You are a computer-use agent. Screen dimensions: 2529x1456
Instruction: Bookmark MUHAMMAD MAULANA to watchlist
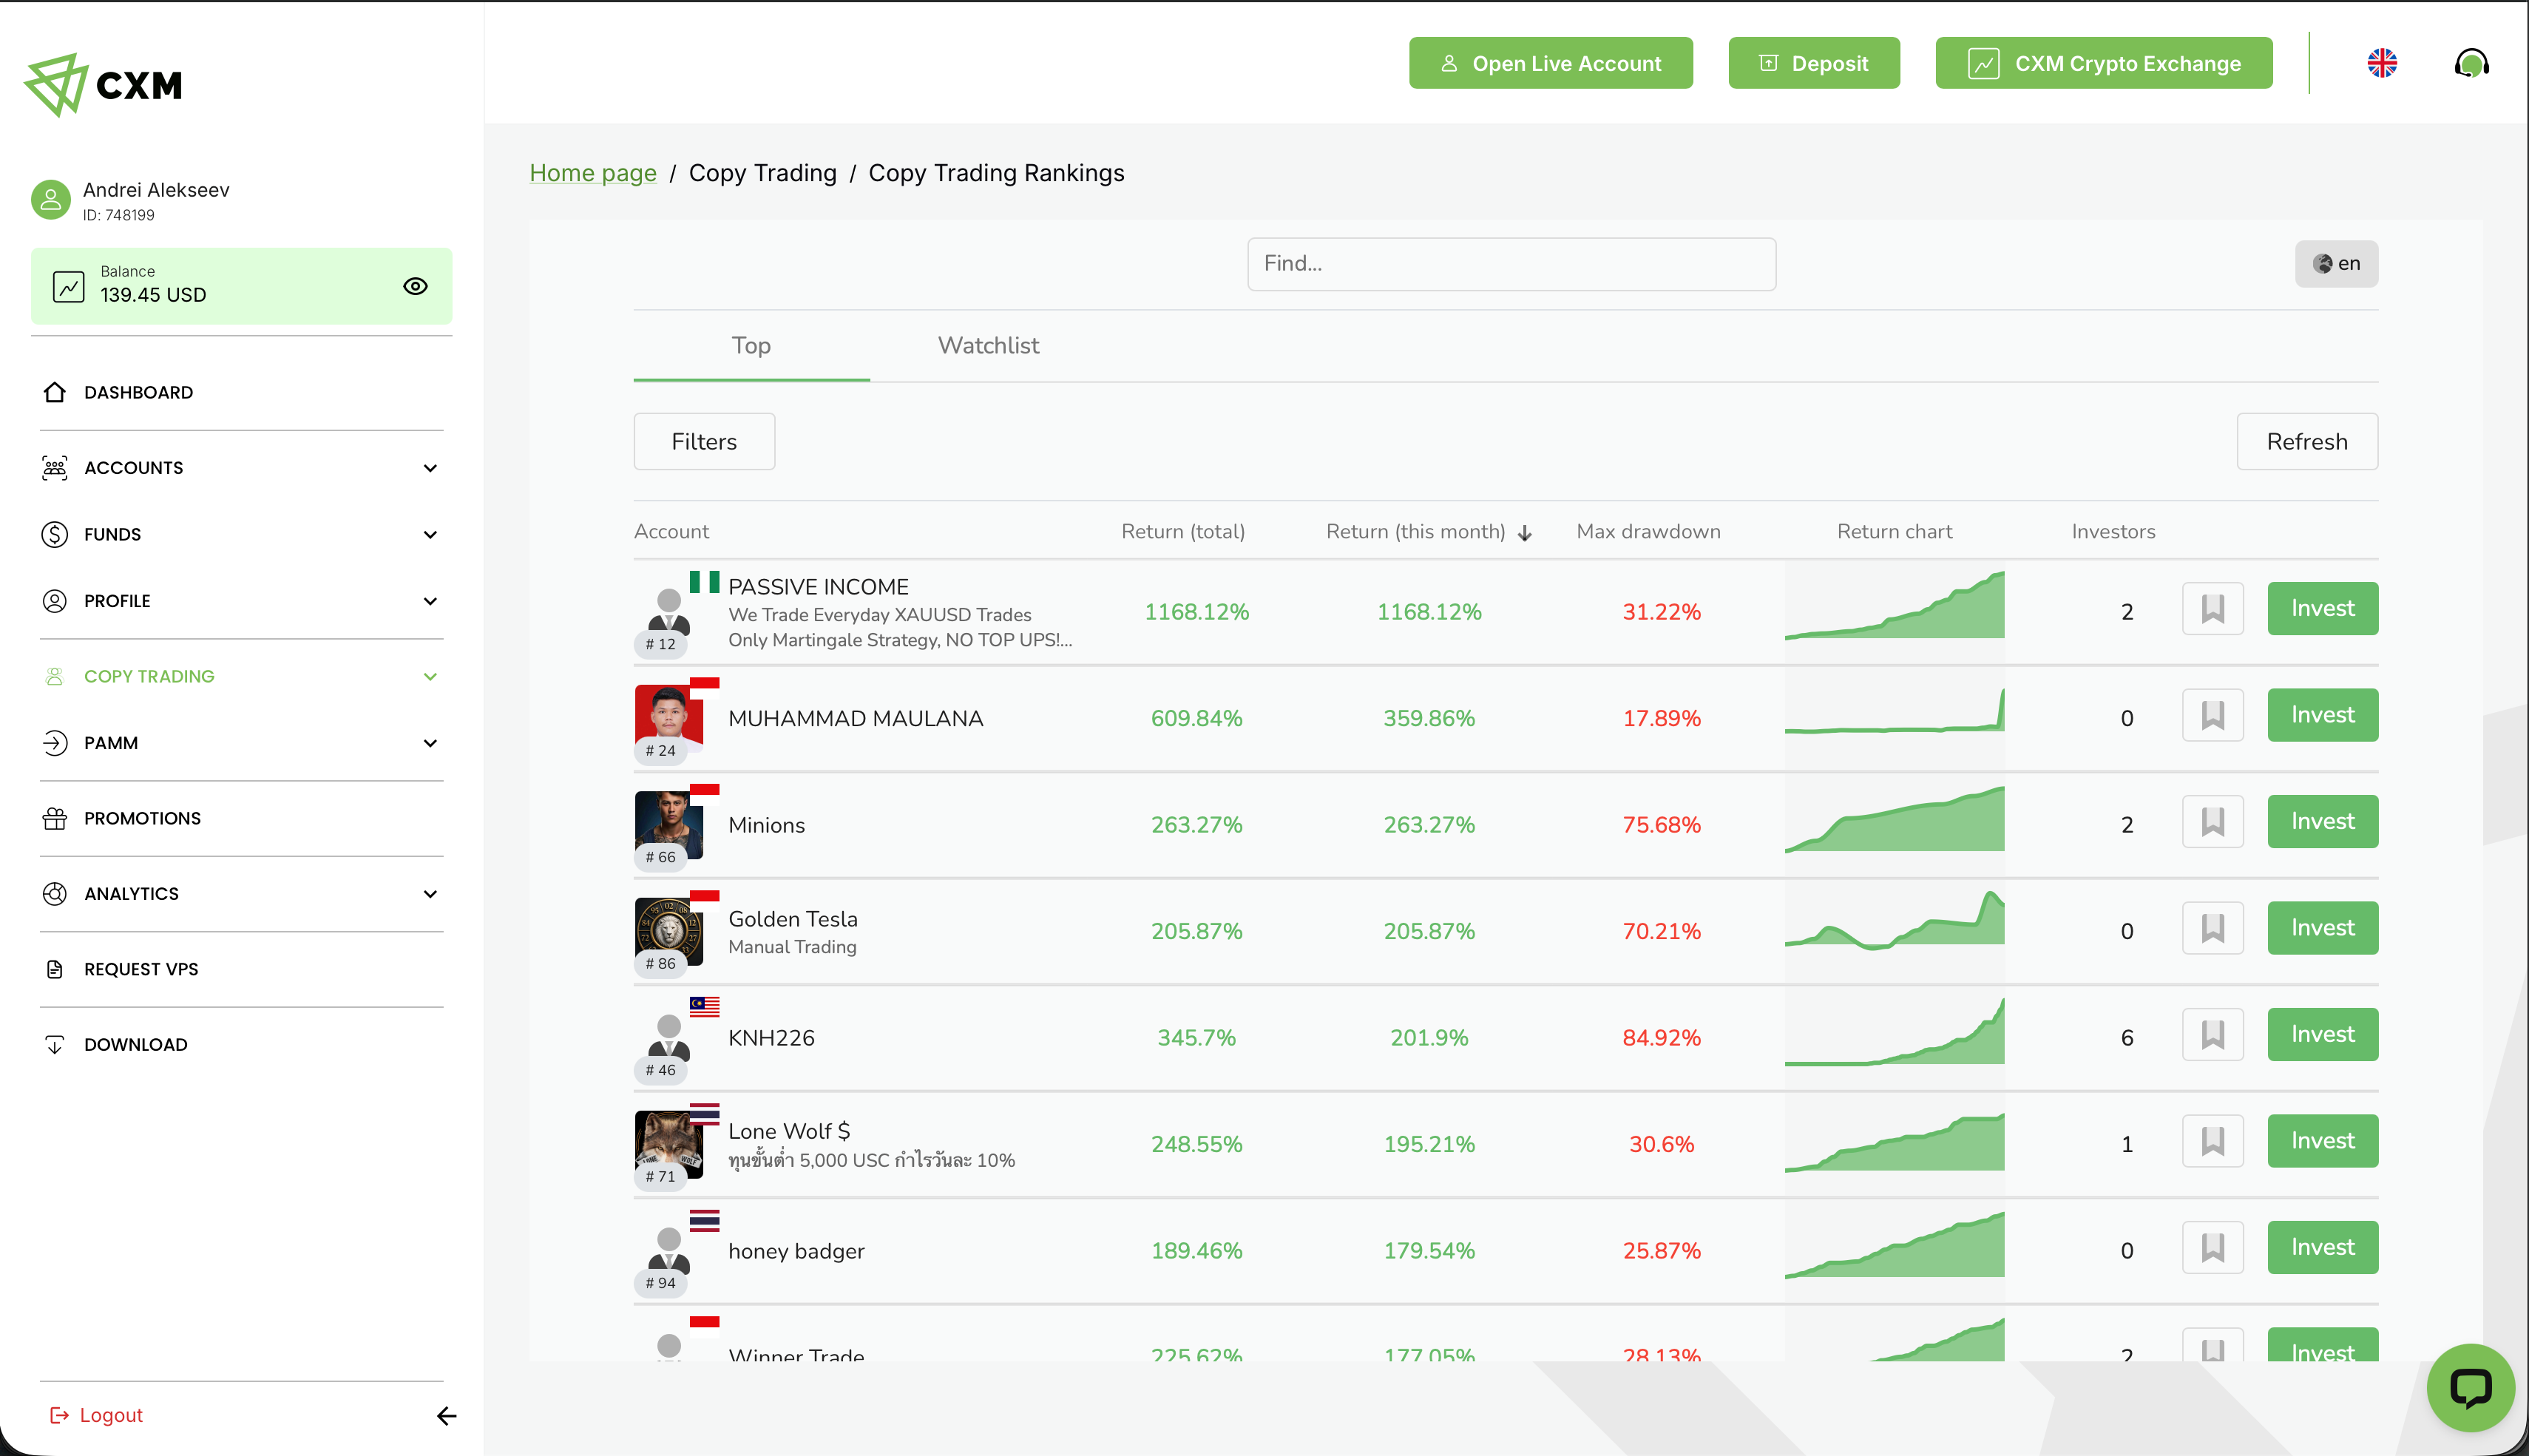[x=2212, y=715]
